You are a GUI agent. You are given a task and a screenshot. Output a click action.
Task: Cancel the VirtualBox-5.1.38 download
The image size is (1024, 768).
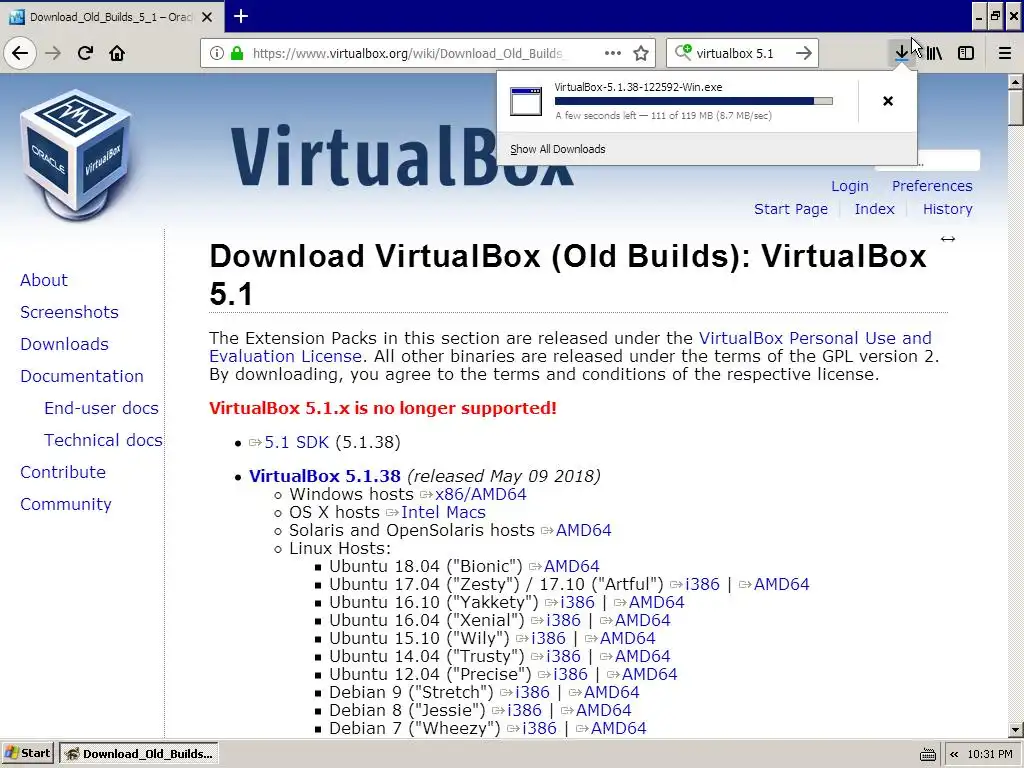click(888, 101)
